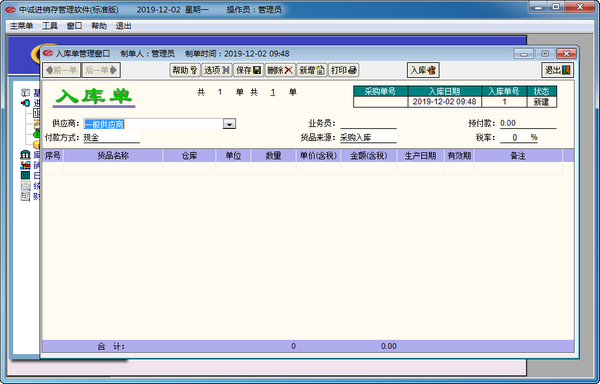This screenshot has height=384, width=600.
Task: Select the bottom ledger icon in sidebar
Action: click(x=25, y=196)
